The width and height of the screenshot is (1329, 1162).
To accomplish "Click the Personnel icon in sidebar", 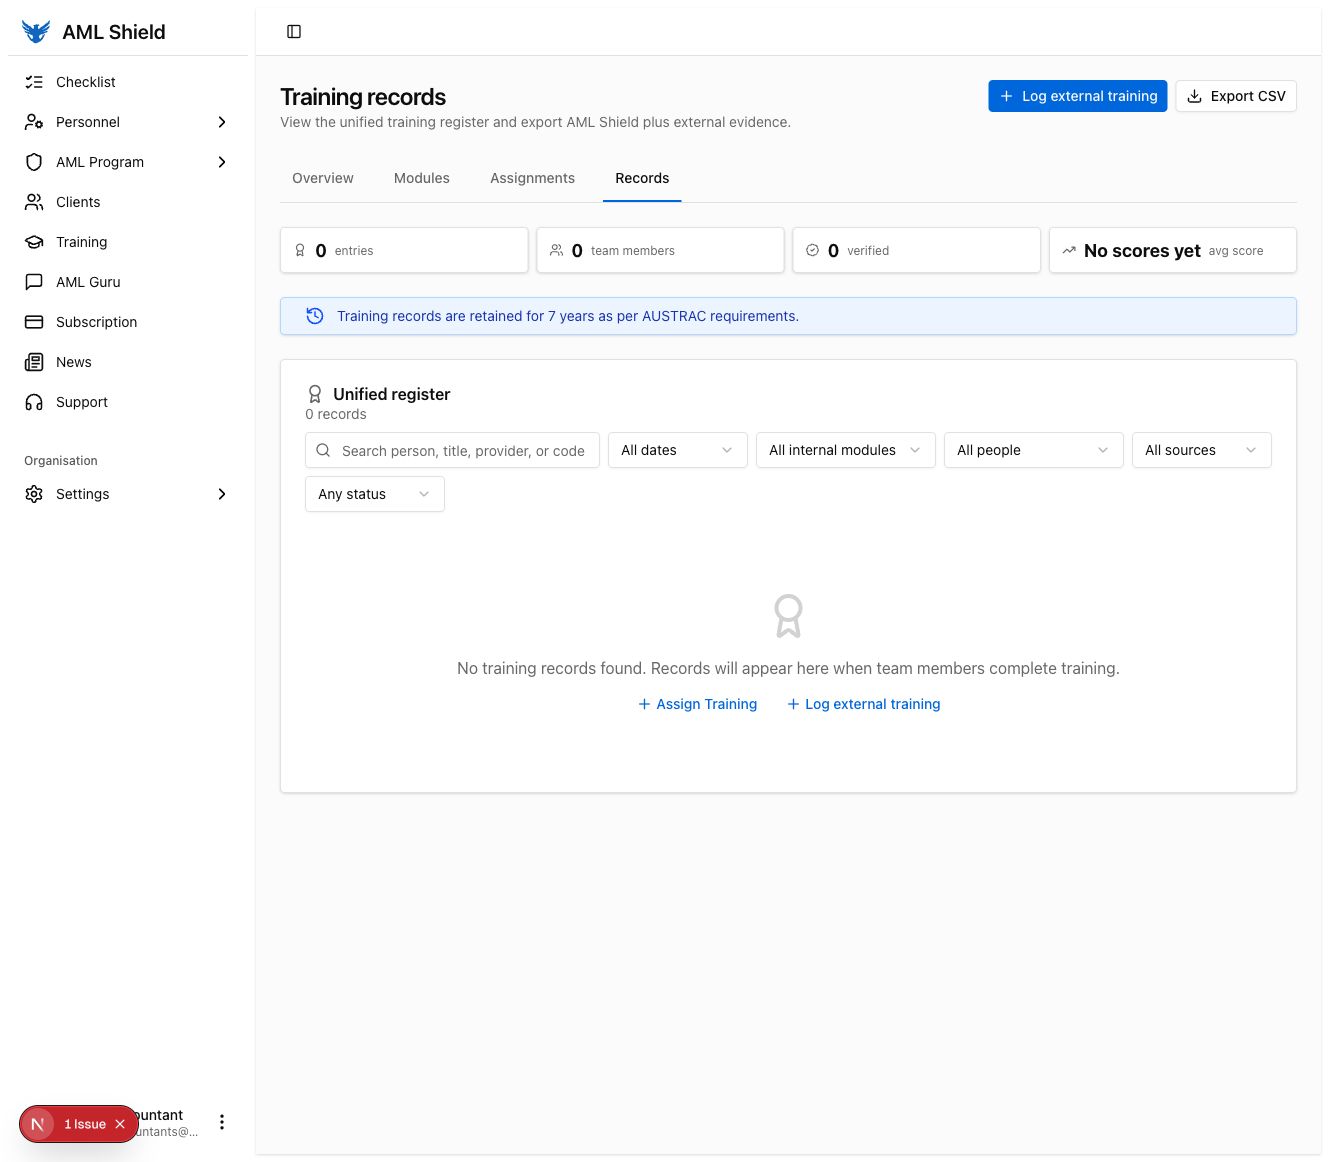I will coord(34,122).
